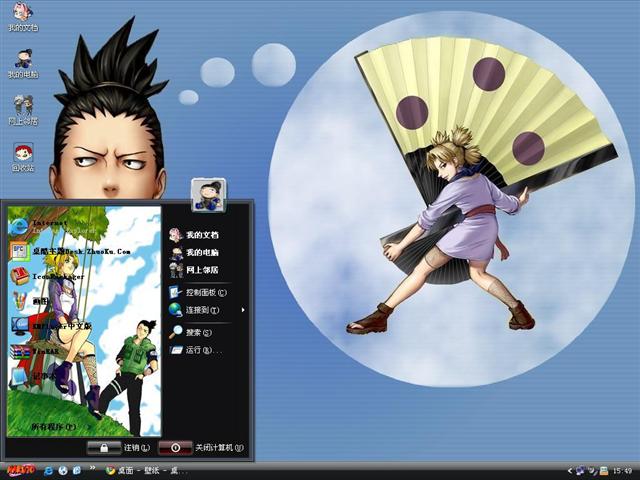Click the user avatar picture on start menu

209,195
